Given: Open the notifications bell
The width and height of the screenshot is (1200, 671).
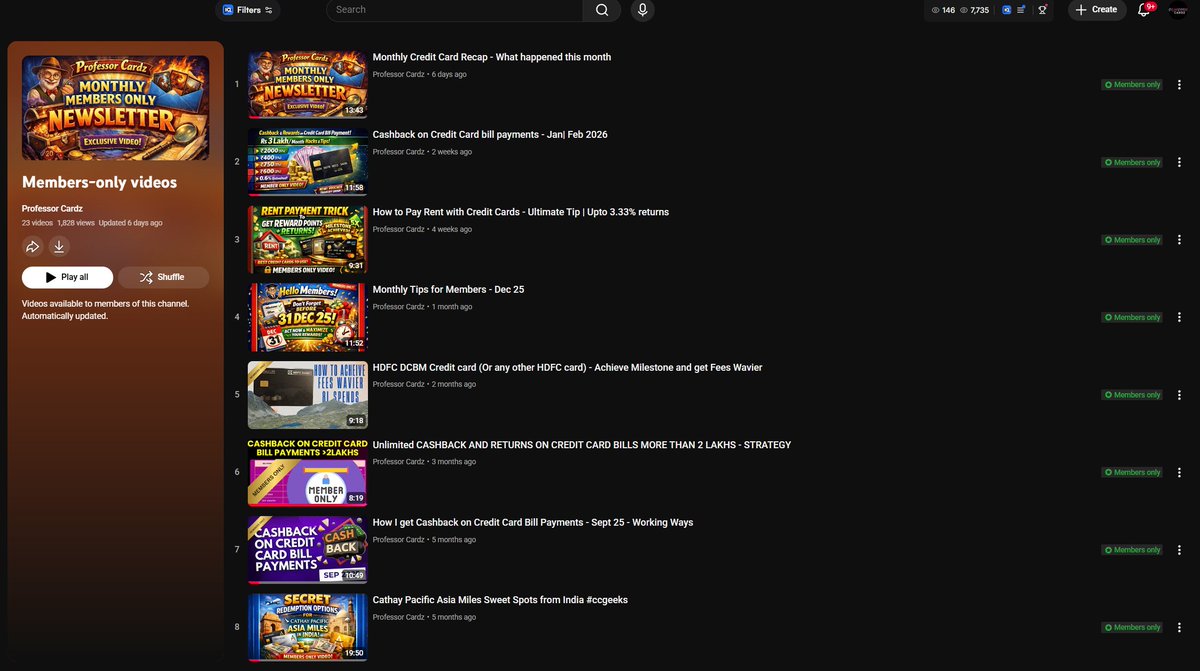Looking at the screenshot, I should pyautogui.click(x=1145, y=10).
